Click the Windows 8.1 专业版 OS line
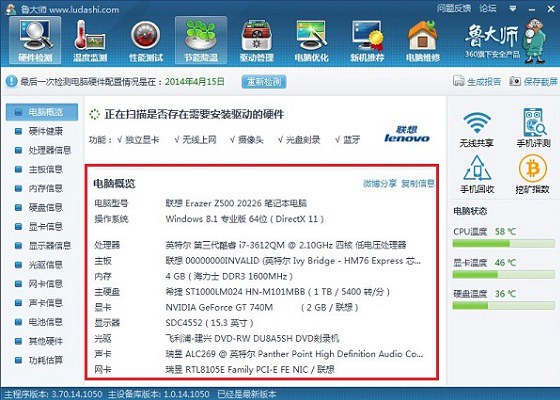Viewport: 560px width, 400px height. click(245, 219)
